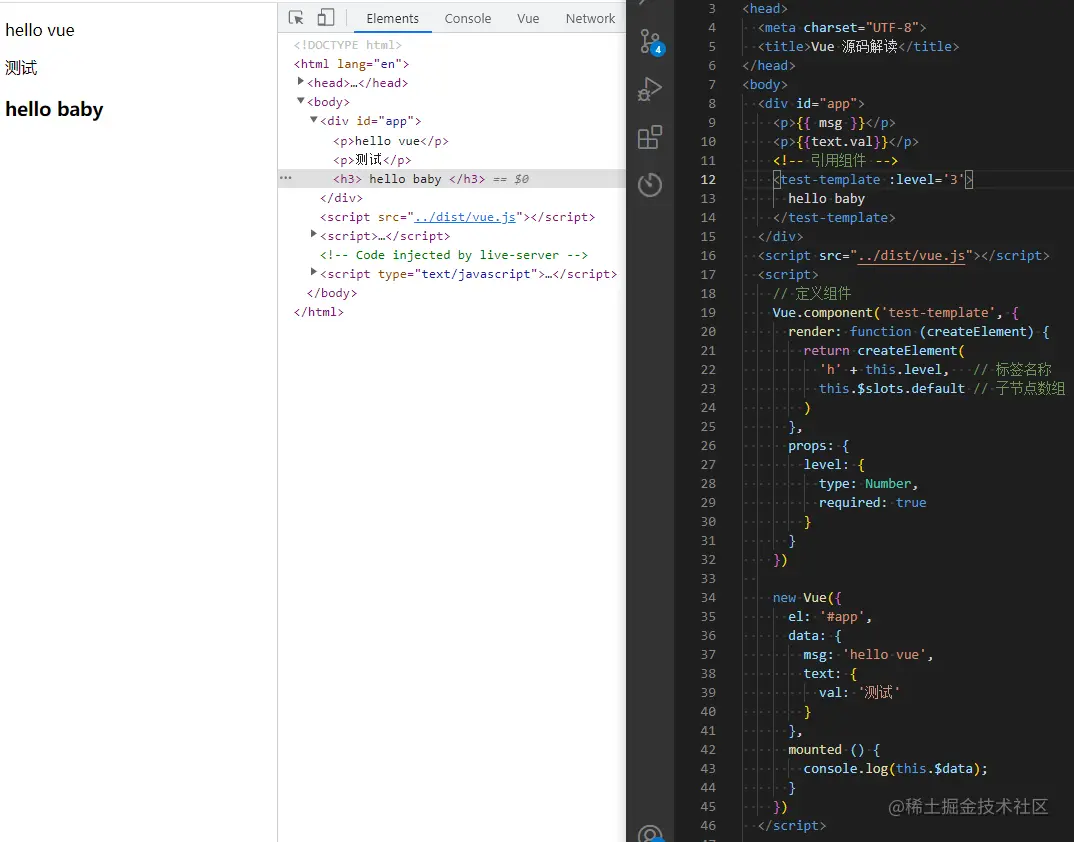Click the title text 'Vue 源码解读' in editor

point(854,47)
